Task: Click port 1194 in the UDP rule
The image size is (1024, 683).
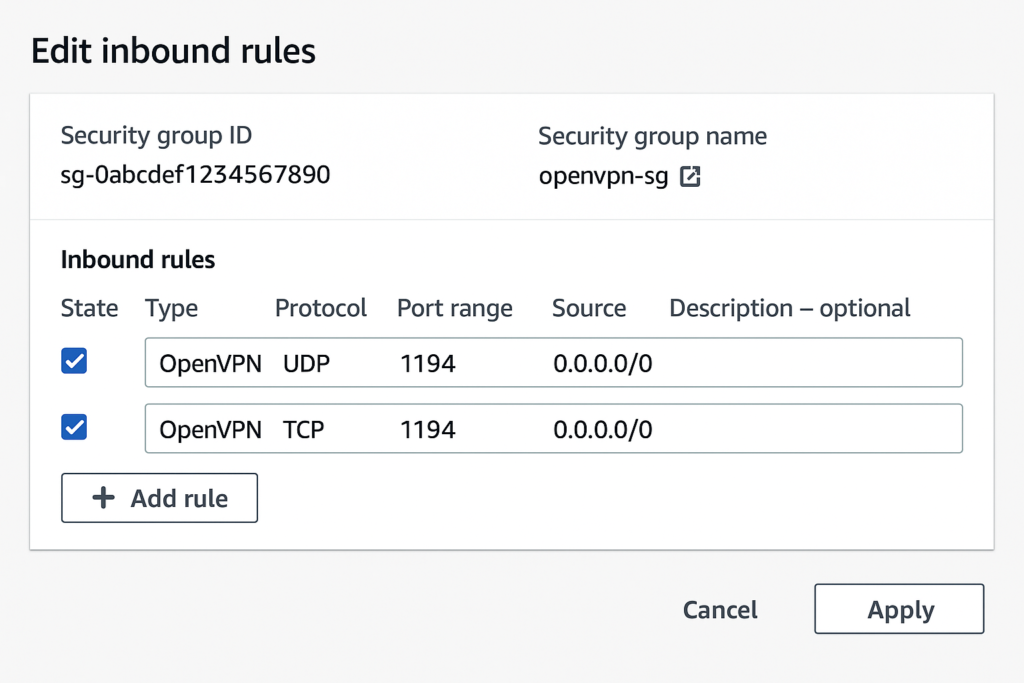Action: [x=428, y=363]
